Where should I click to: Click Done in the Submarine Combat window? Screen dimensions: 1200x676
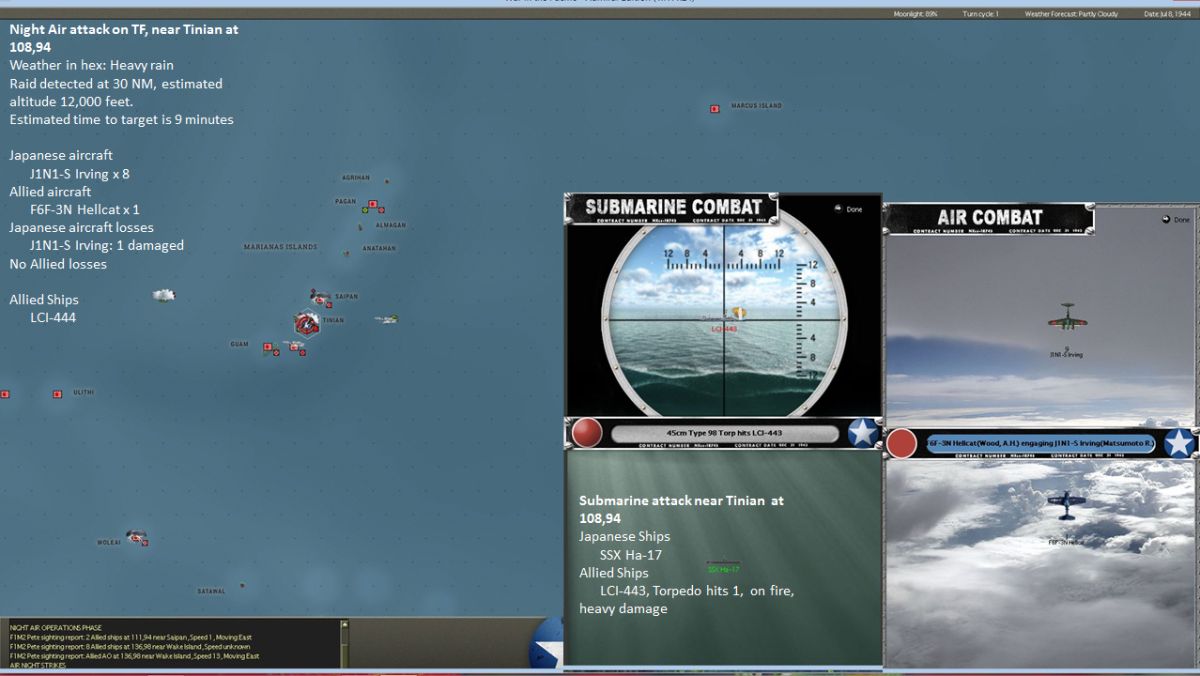[x=846, y=209]
